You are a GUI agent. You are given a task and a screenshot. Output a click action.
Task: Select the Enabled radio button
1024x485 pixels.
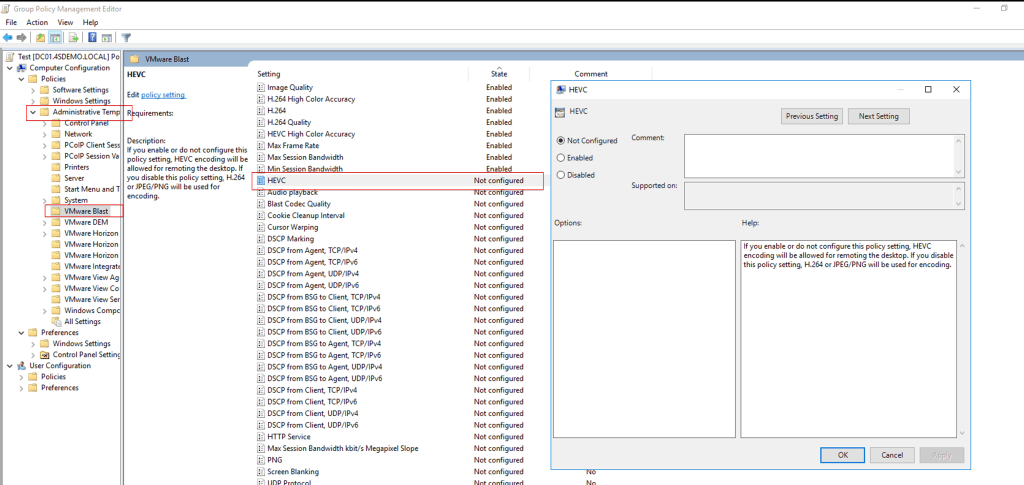tap(561, 158)
